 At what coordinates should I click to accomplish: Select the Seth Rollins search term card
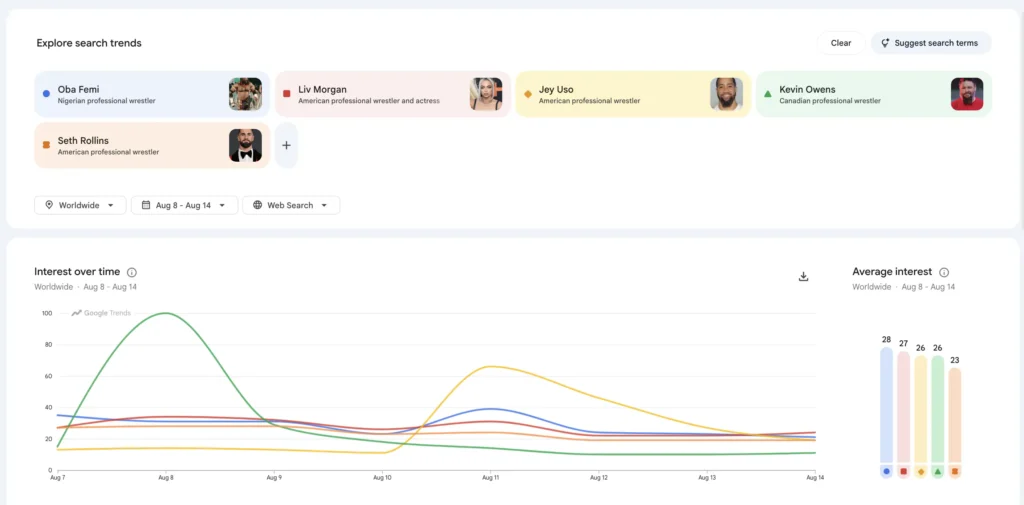(x=152, y=145)
